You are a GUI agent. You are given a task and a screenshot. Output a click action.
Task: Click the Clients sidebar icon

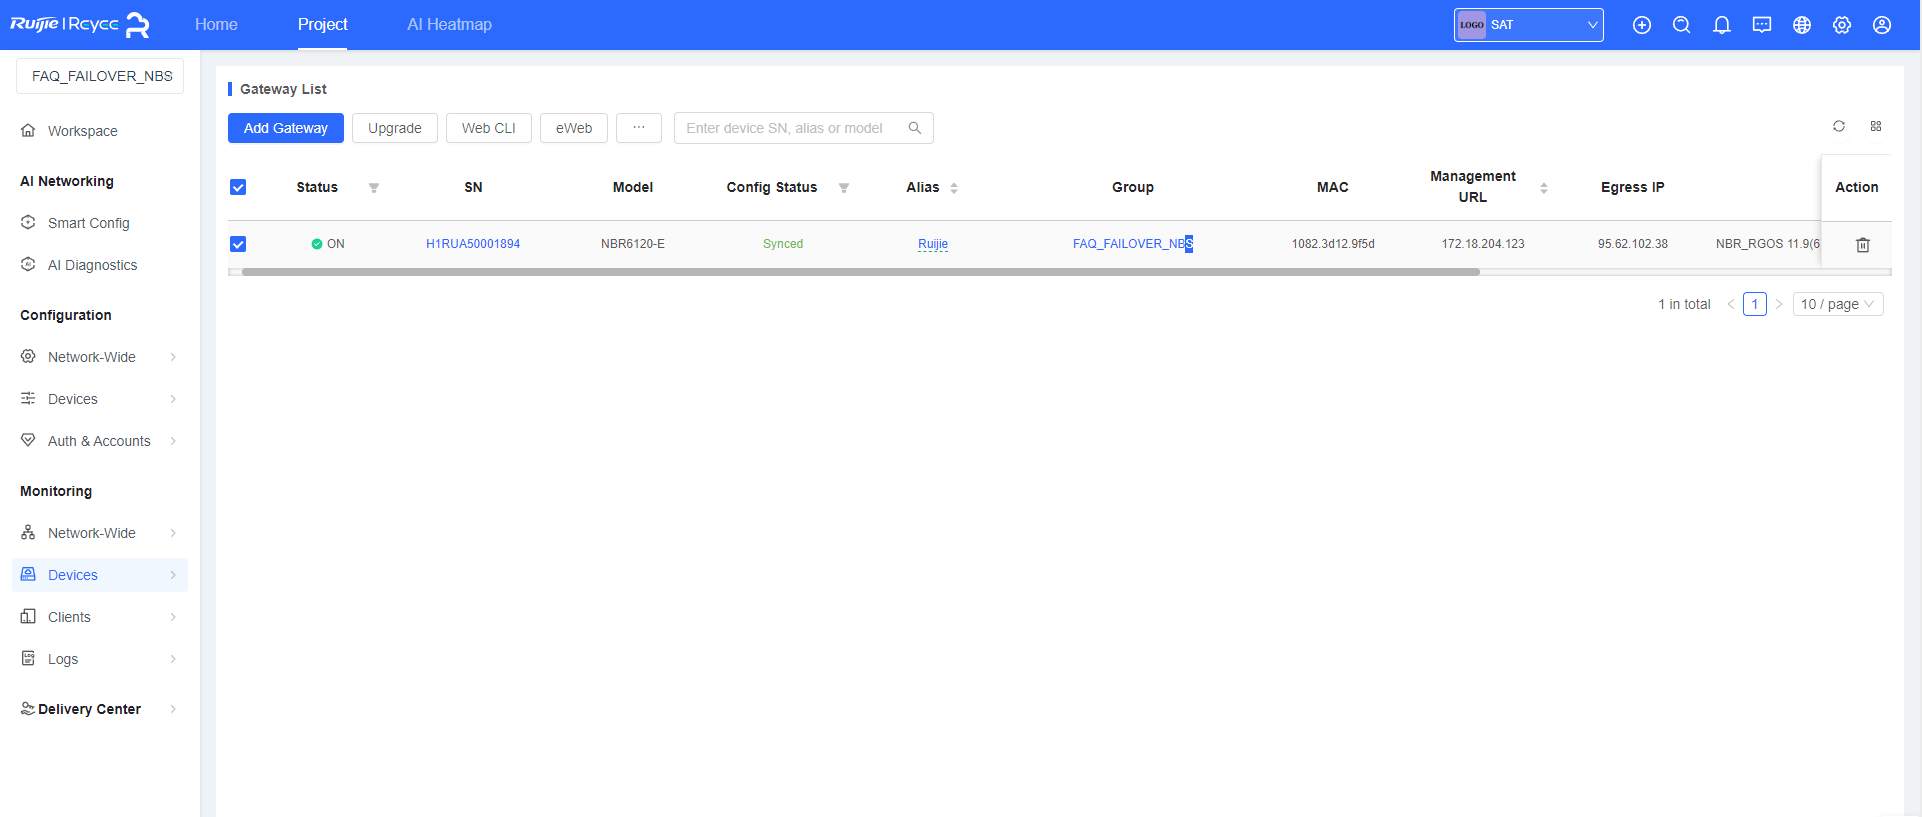point(28,617)
